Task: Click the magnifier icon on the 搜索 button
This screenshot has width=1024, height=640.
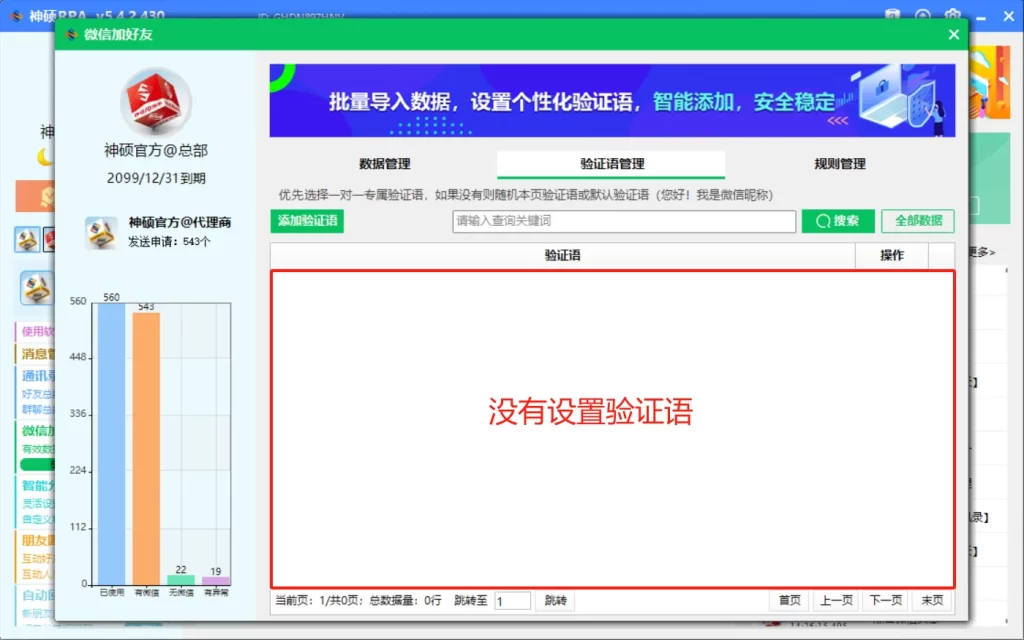Action: click(x=821, y=221)
